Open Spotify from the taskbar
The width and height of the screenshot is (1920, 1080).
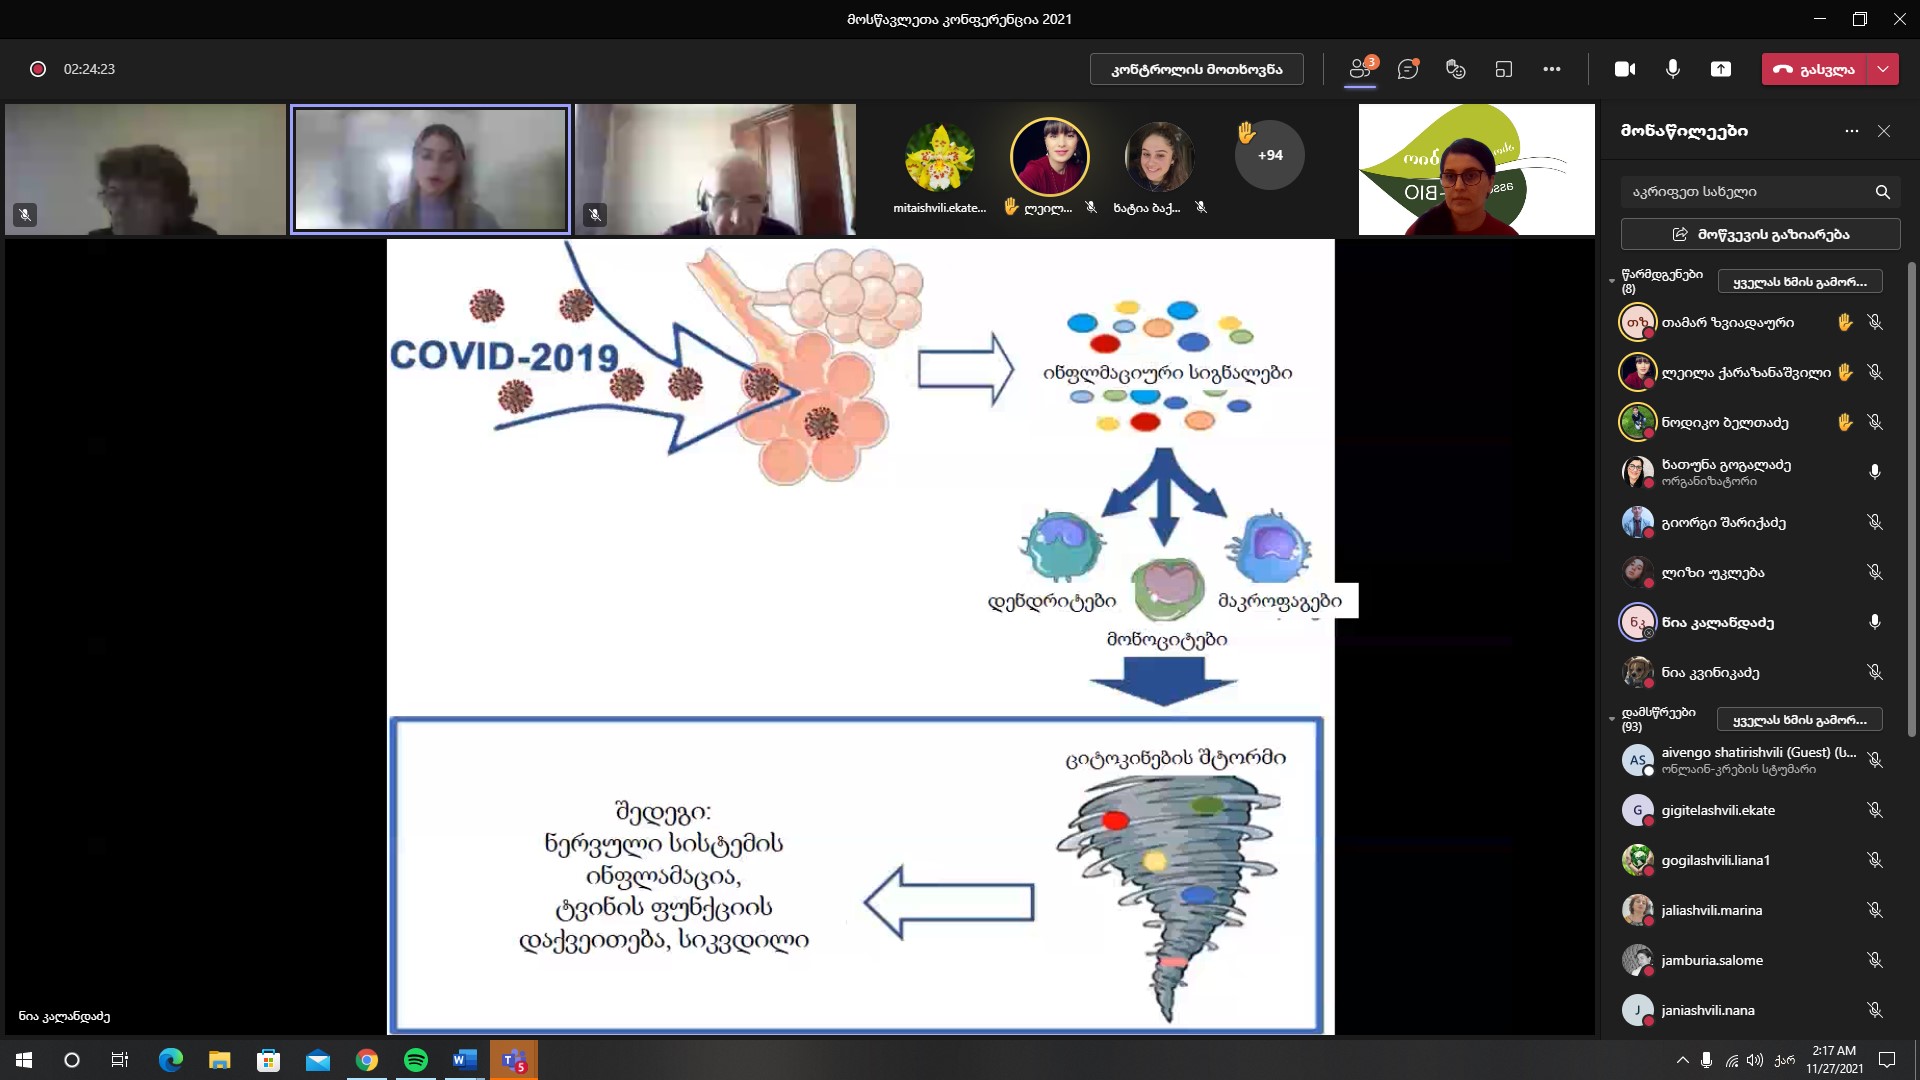click(x=416, y=1060)
